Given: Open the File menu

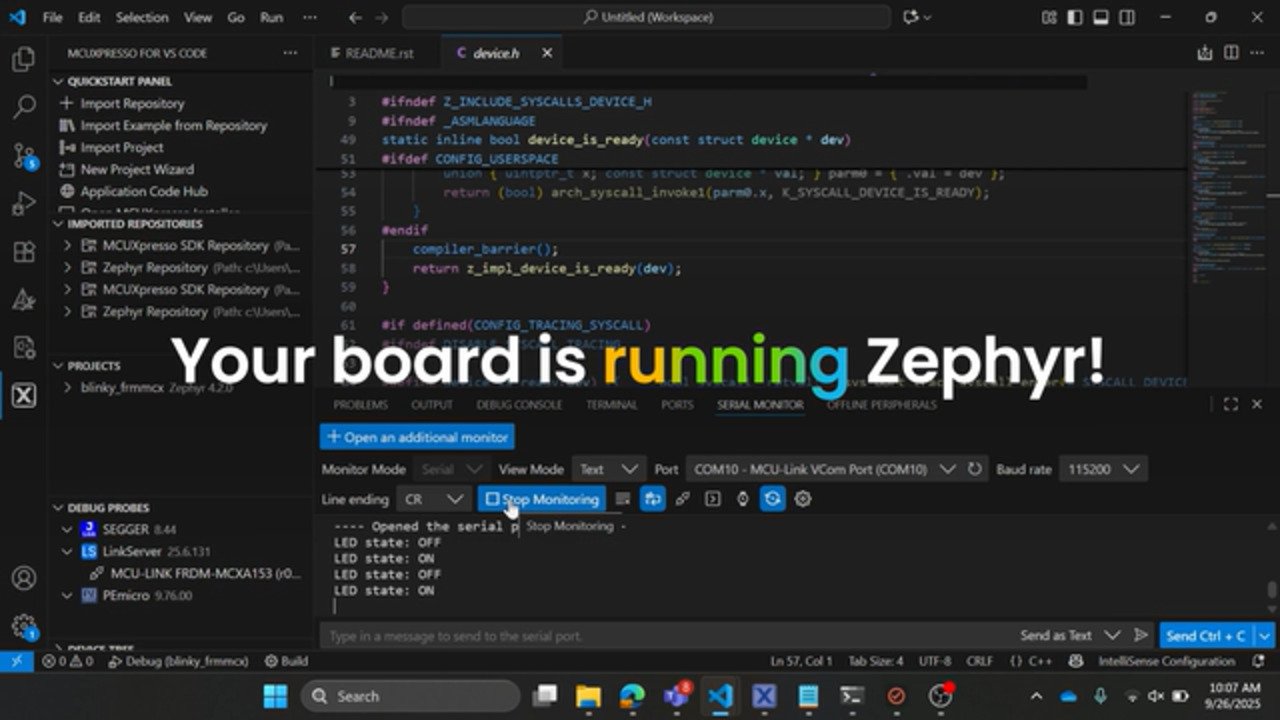Looking at the screenshot, I should point(52,17).
